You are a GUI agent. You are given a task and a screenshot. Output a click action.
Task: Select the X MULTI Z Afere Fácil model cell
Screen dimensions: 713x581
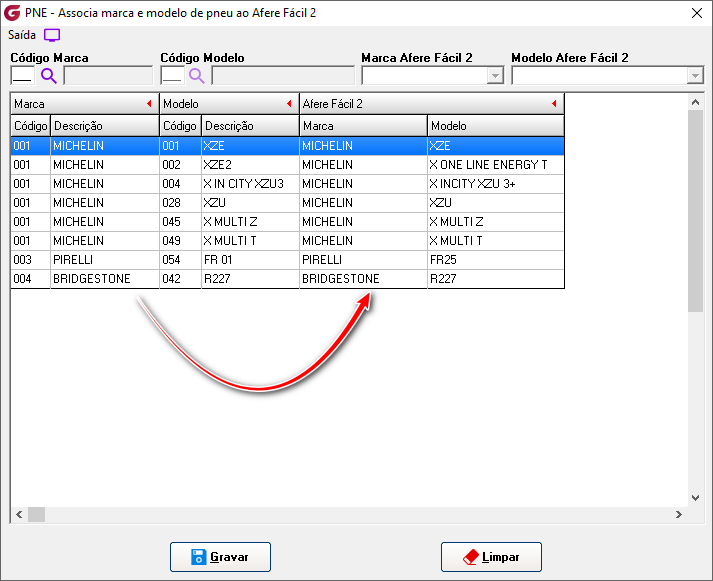(x=496, y=222)
